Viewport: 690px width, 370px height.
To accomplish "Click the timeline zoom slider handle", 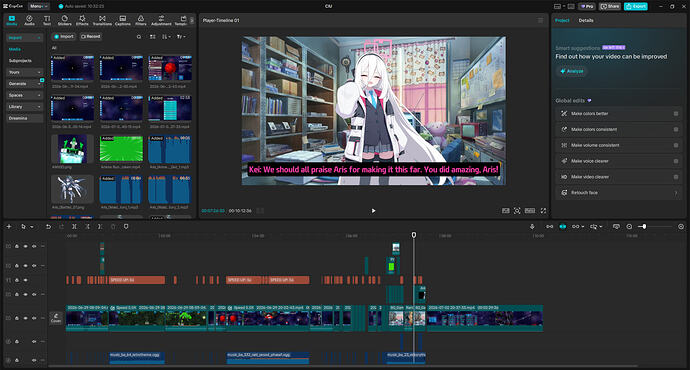I will click(x=644, y=227).
